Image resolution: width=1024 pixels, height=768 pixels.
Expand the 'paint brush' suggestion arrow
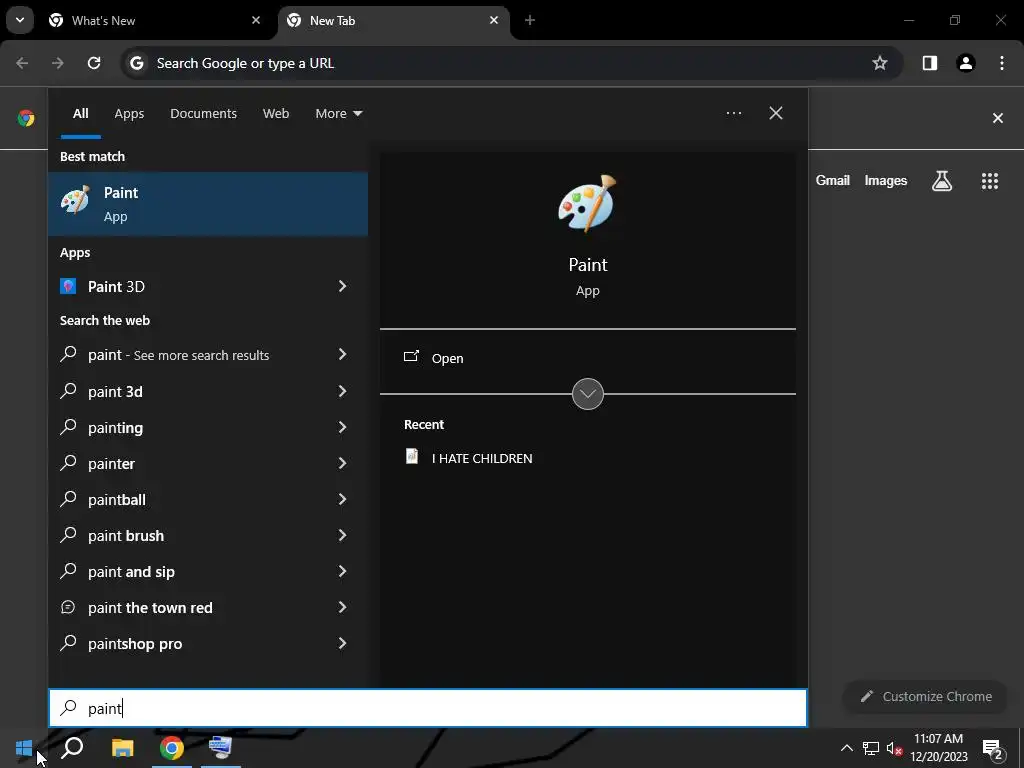(x=342, y=535)
